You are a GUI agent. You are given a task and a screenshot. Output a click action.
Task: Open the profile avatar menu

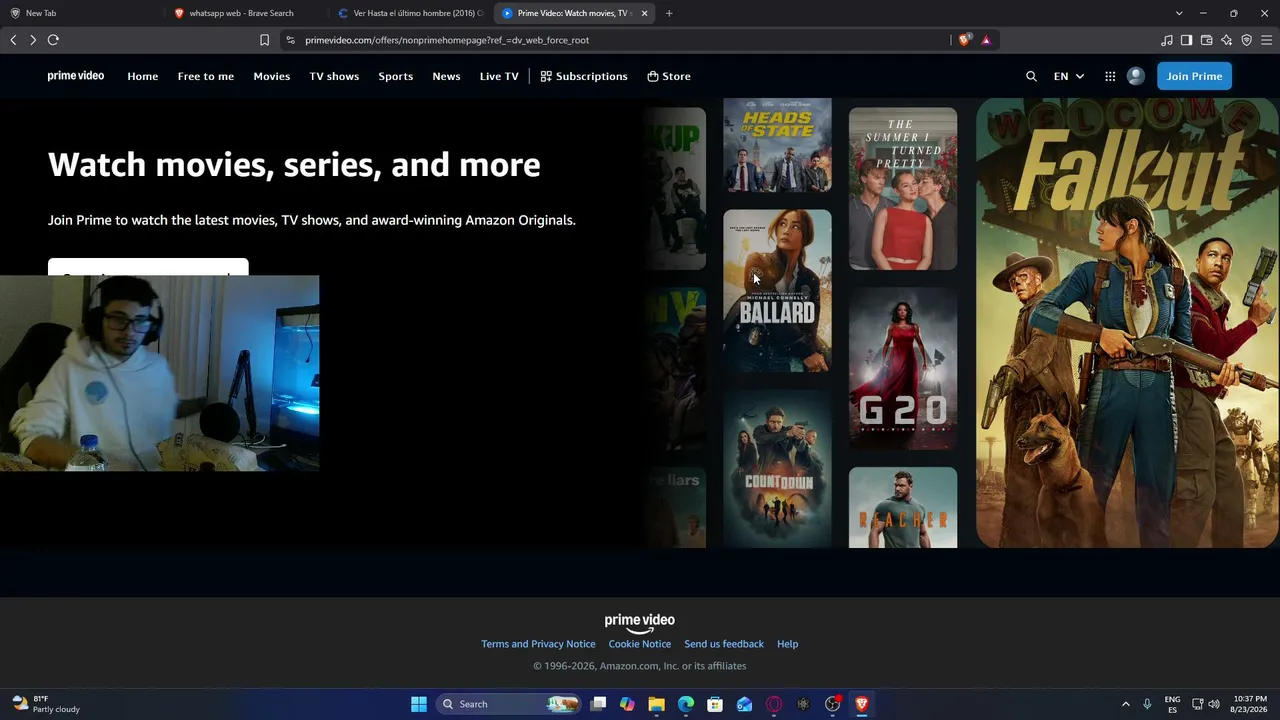pyautogui.click(x=1136, y=76)
